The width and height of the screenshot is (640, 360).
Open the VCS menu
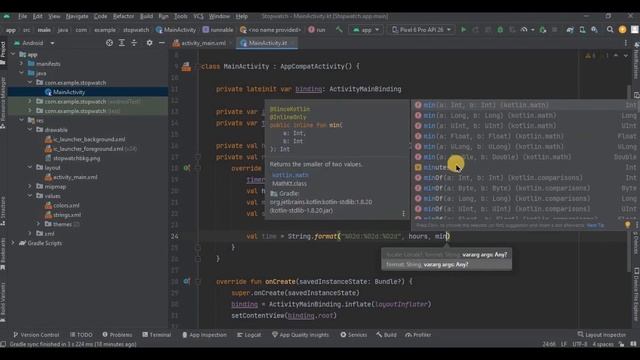(x=198, y=16)
